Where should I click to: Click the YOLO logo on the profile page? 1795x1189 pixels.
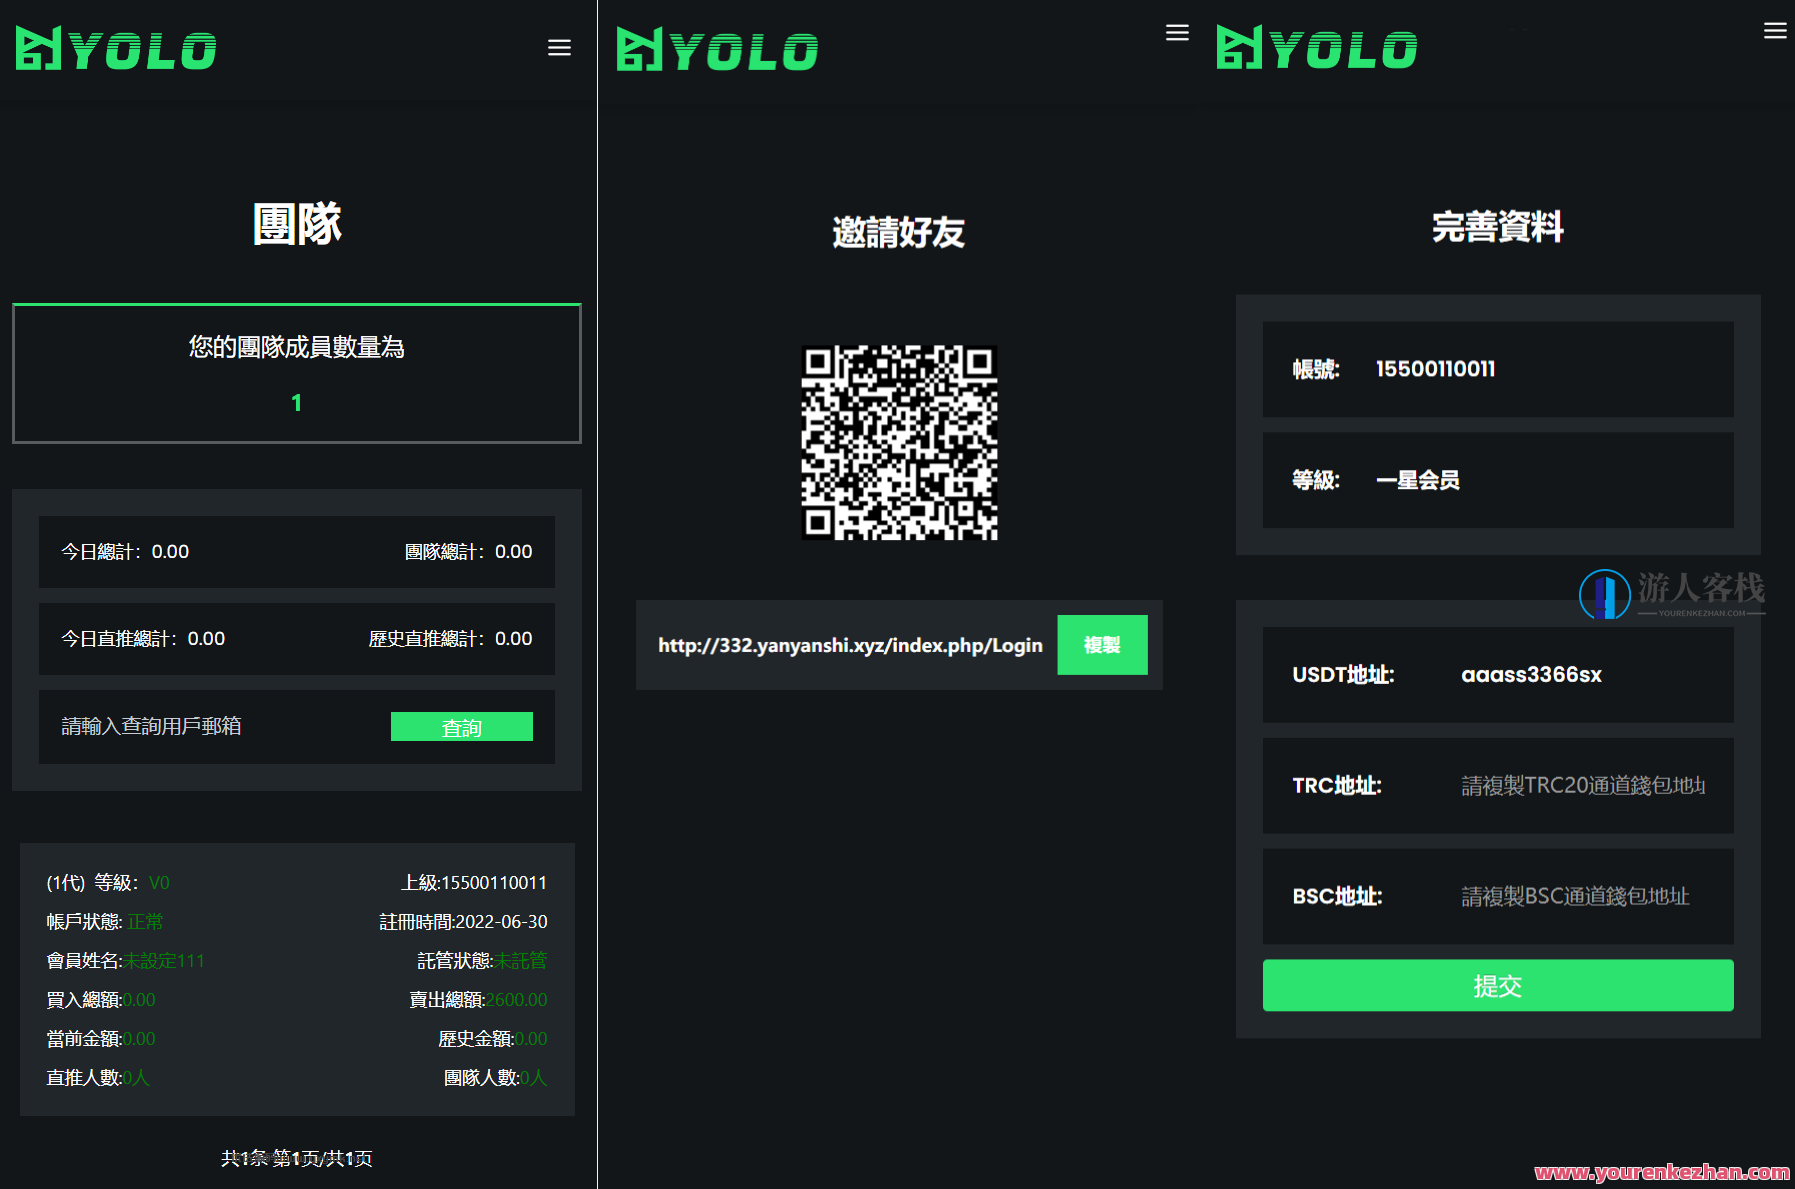[1315, 47]
